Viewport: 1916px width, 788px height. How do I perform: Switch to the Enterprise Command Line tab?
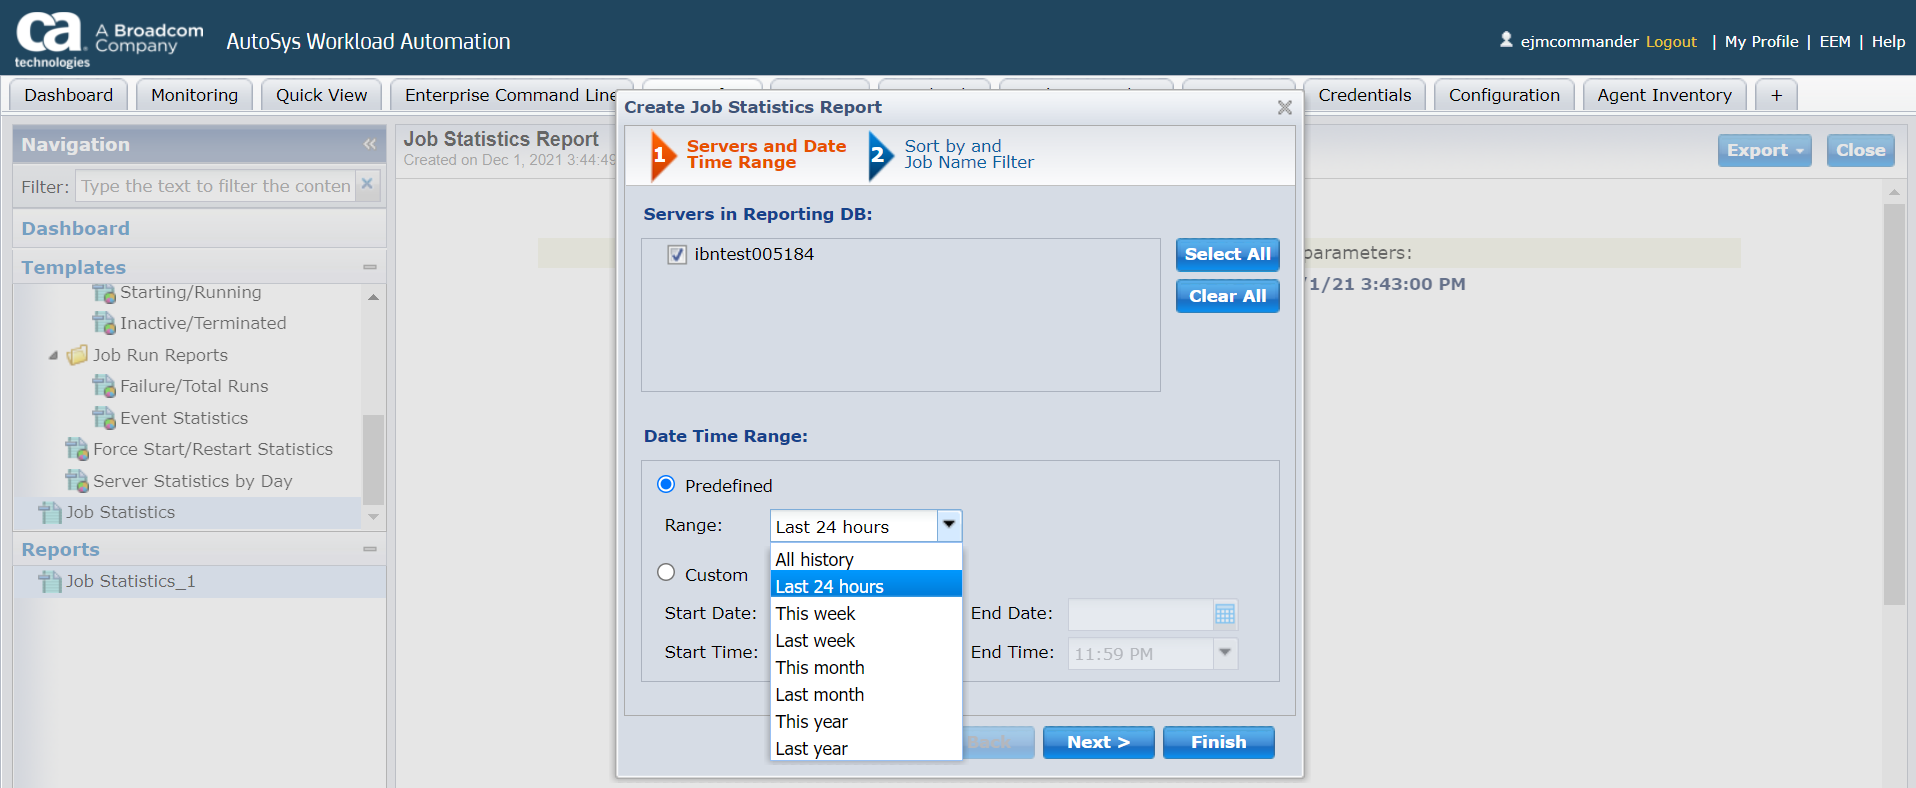(x=511, y=95)
